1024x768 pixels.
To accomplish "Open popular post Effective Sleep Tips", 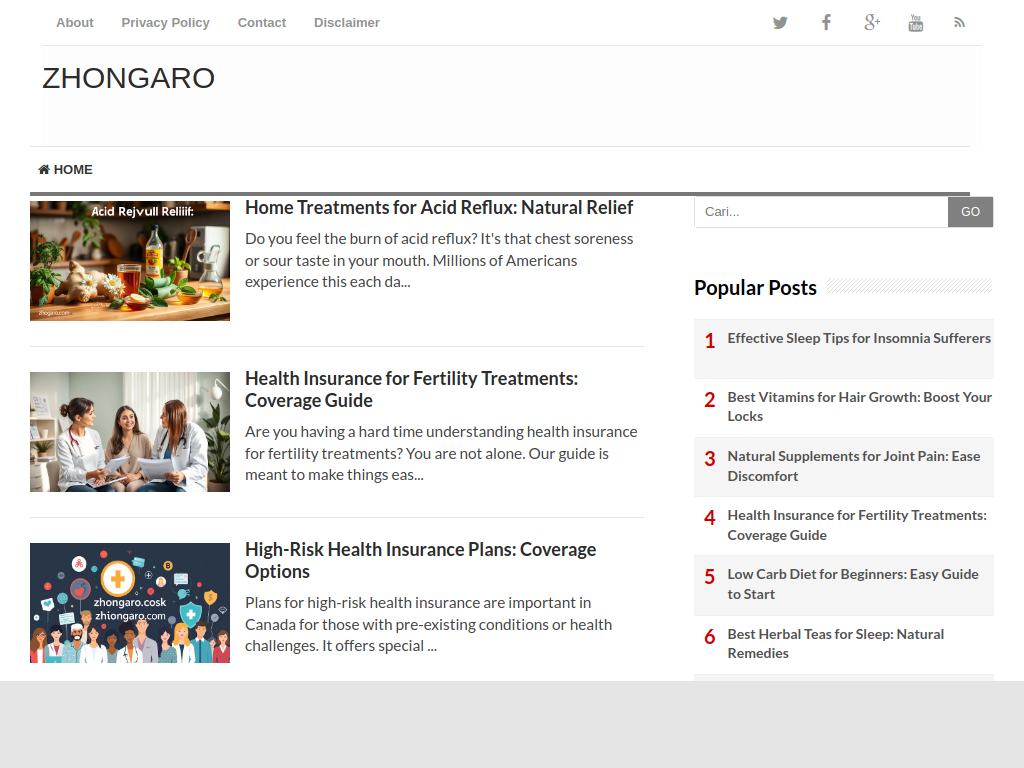I will [x=859, y=339].
